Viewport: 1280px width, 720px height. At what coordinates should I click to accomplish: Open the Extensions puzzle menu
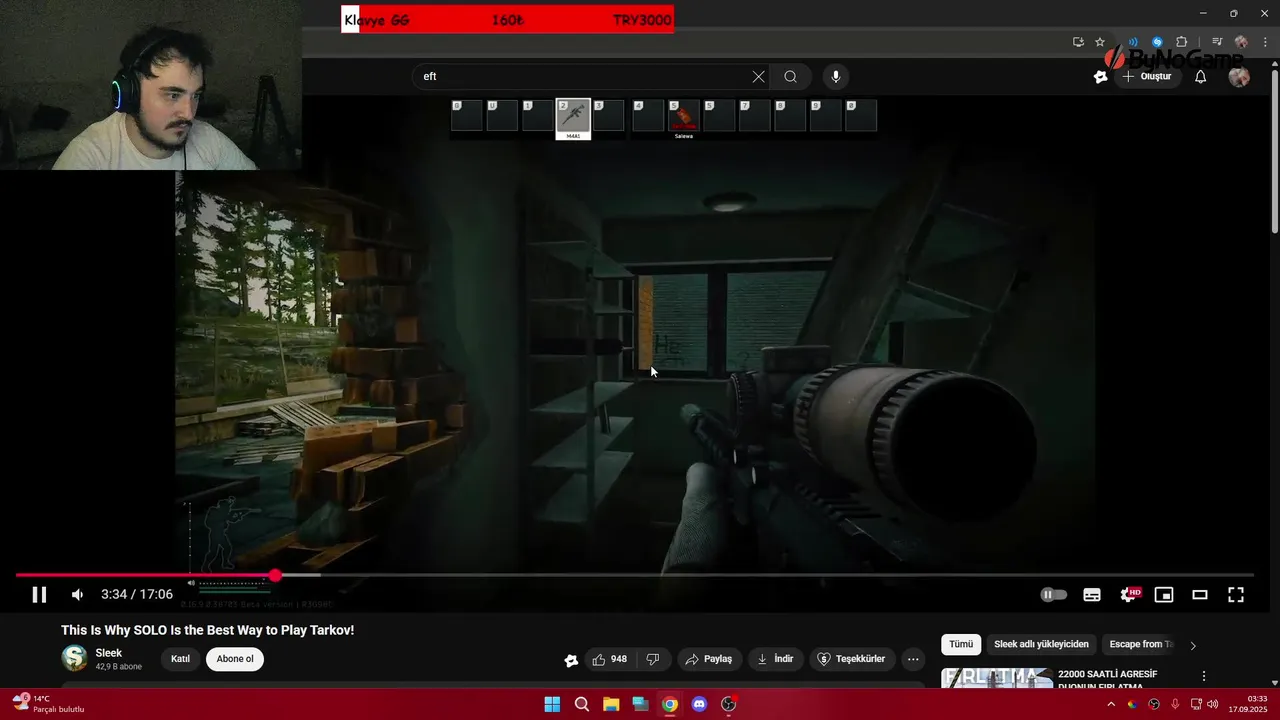pyautogui.click(x=1181, y=42)
